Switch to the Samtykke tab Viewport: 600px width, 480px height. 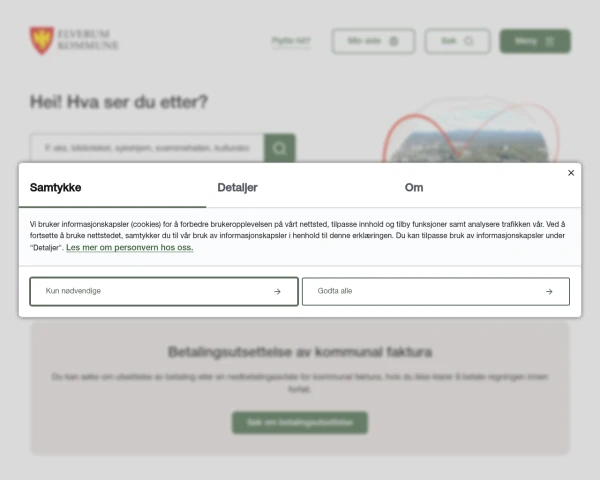(112, 188)
